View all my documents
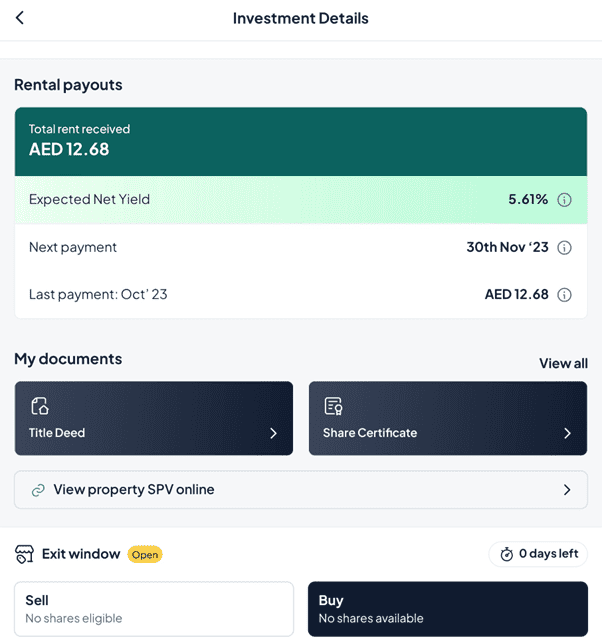Image resolution: width=602 pixels, height=643 pixels. (563, 363)
